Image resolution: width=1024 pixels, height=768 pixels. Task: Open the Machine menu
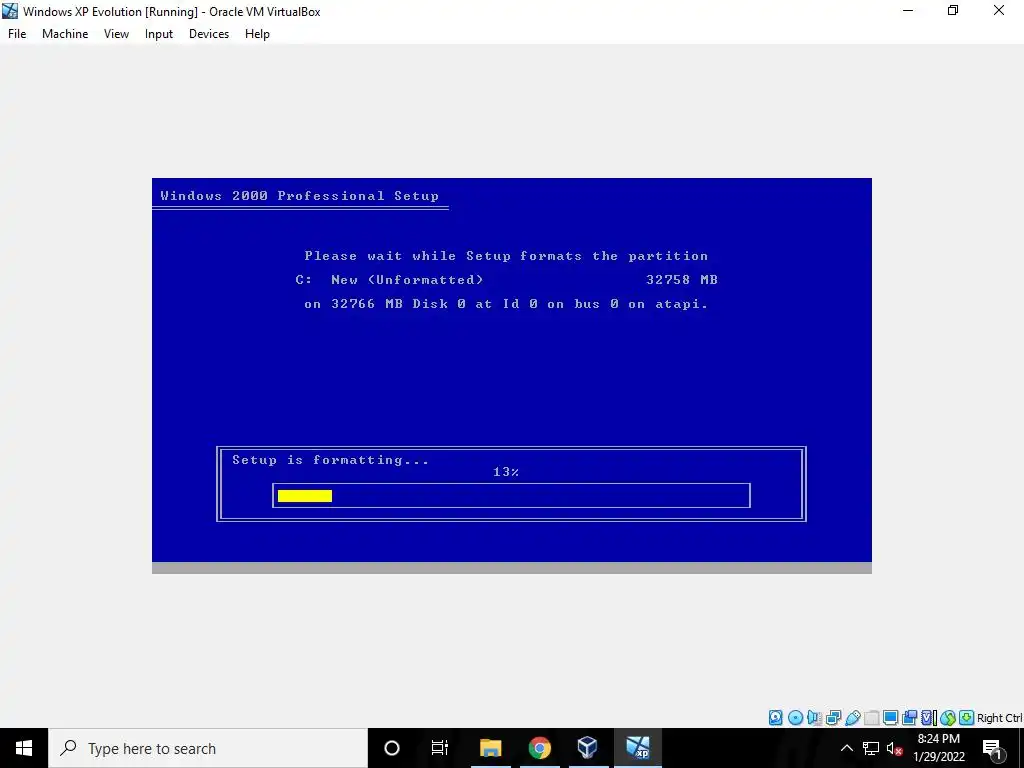(x=65, y=34)
